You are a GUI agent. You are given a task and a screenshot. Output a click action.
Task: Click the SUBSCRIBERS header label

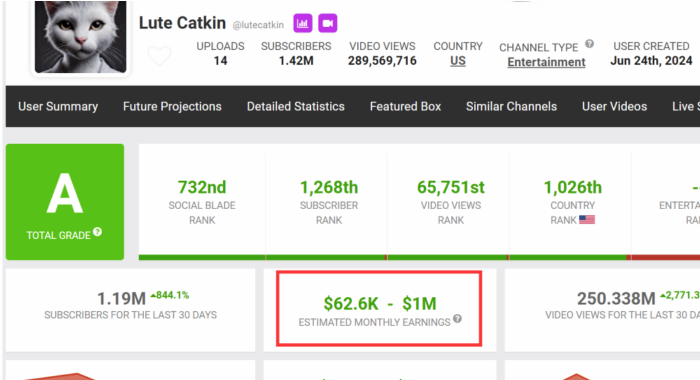click(x=296, y=46)
